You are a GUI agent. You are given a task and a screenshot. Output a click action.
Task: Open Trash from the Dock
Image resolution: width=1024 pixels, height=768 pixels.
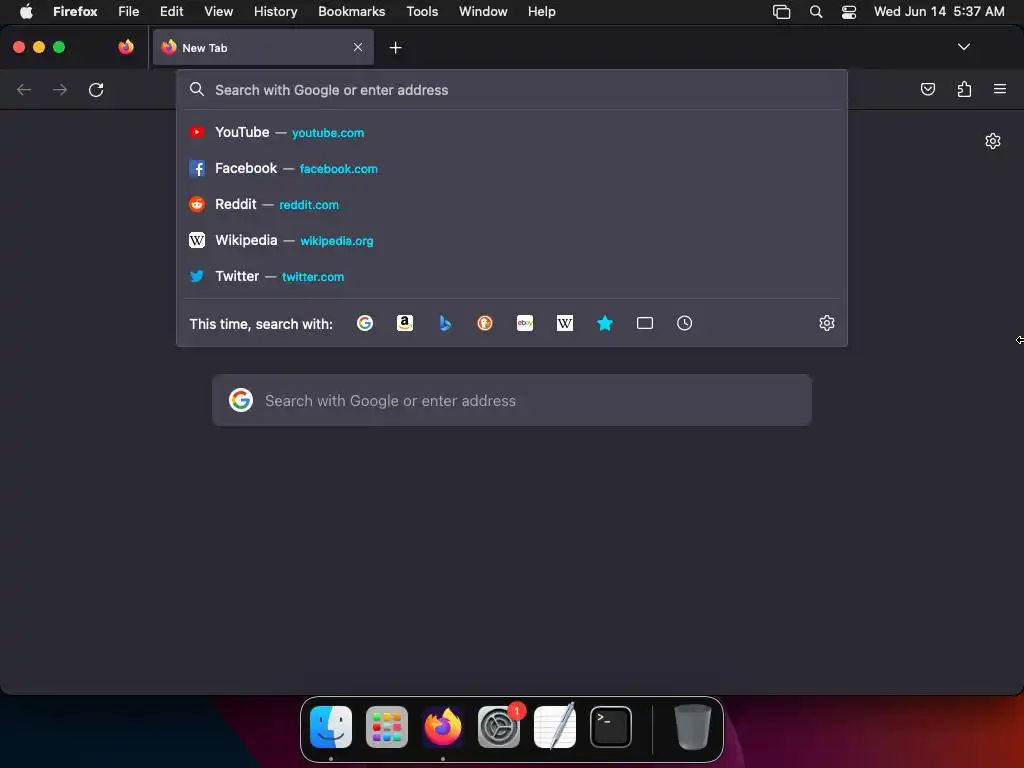coord(692,727)
